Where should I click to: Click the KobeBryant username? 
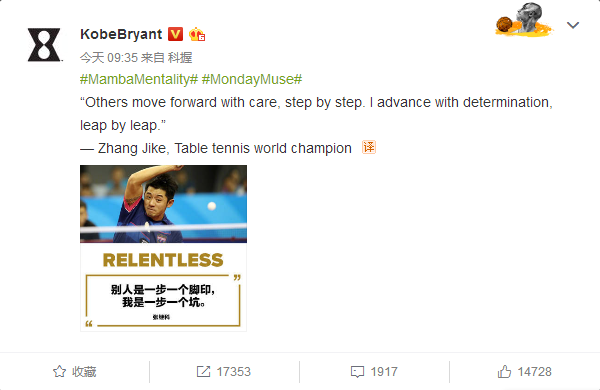(x=121, y=34)
